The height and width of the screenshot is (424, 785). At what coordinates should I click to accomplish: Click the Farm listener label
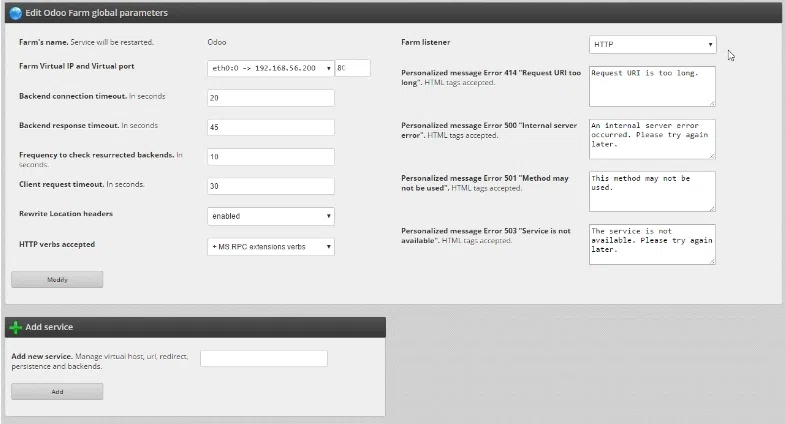click(x=426, y=43)
